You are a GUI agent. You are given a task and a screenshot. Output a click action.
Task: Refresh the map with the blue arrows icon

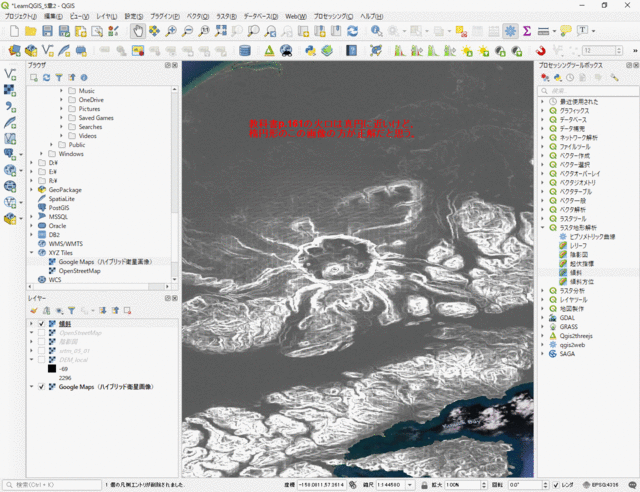pos(352,31)
